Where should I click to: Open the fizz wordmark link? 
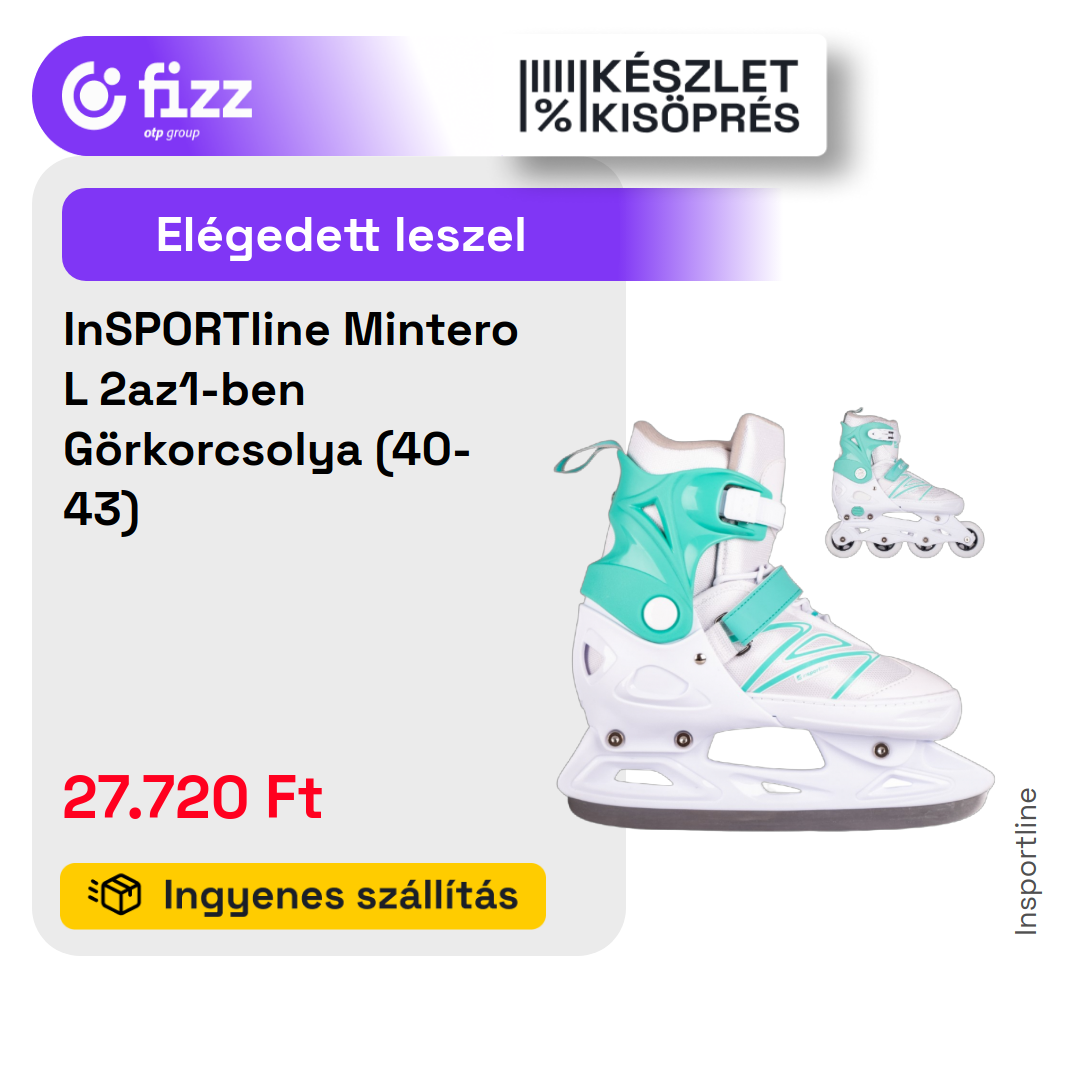196,90
